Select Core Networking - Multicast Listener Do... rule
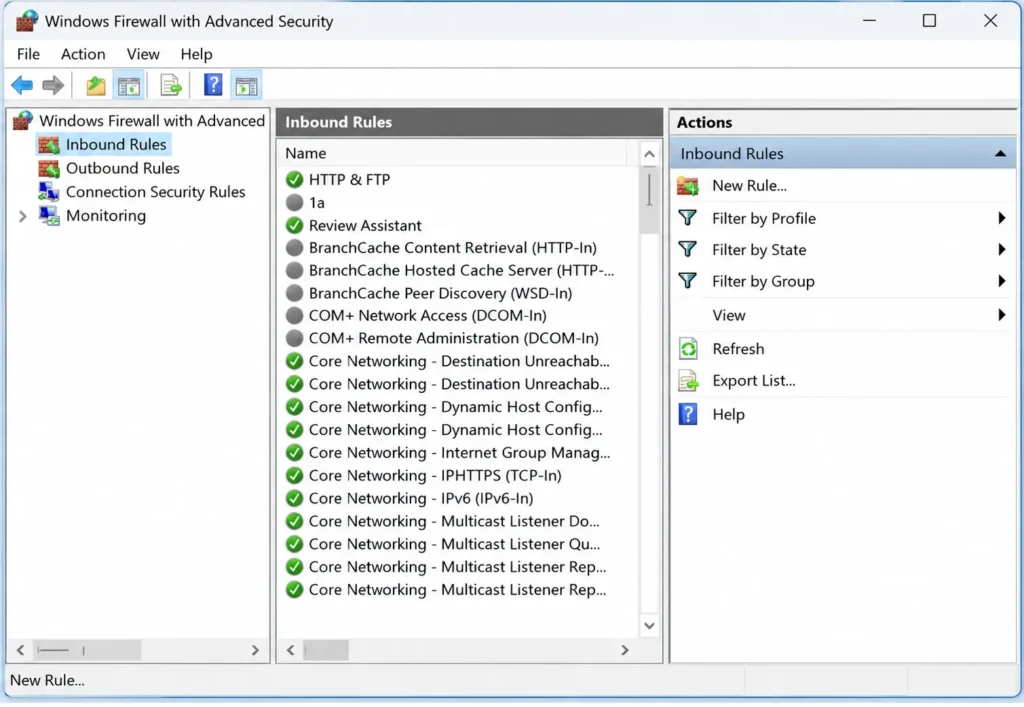Image resolution: width=1024 pixels, height=707 pixels. click(454, 521)
